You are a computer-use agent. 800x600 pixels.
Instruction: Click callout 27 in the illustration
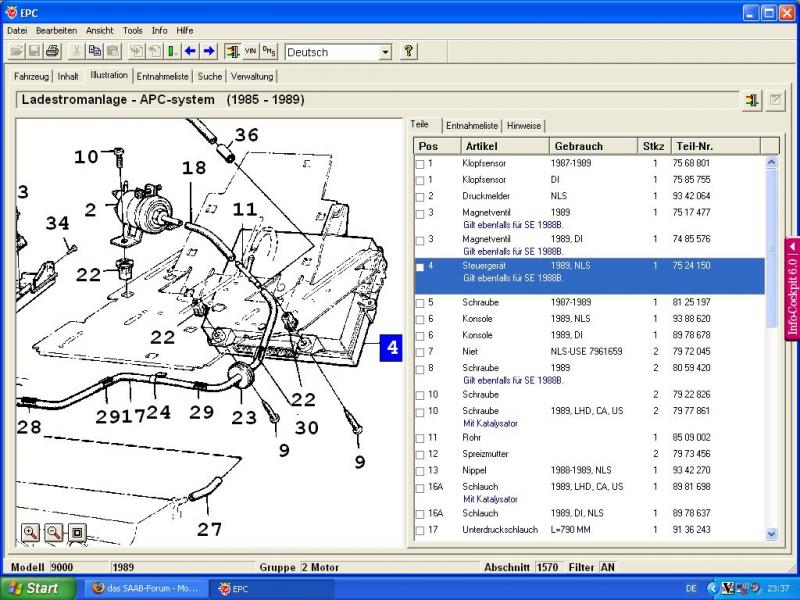[209, 529]
